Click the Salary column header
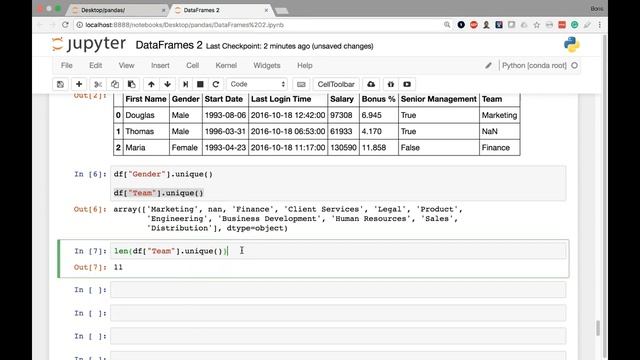 tap(342, 99)
